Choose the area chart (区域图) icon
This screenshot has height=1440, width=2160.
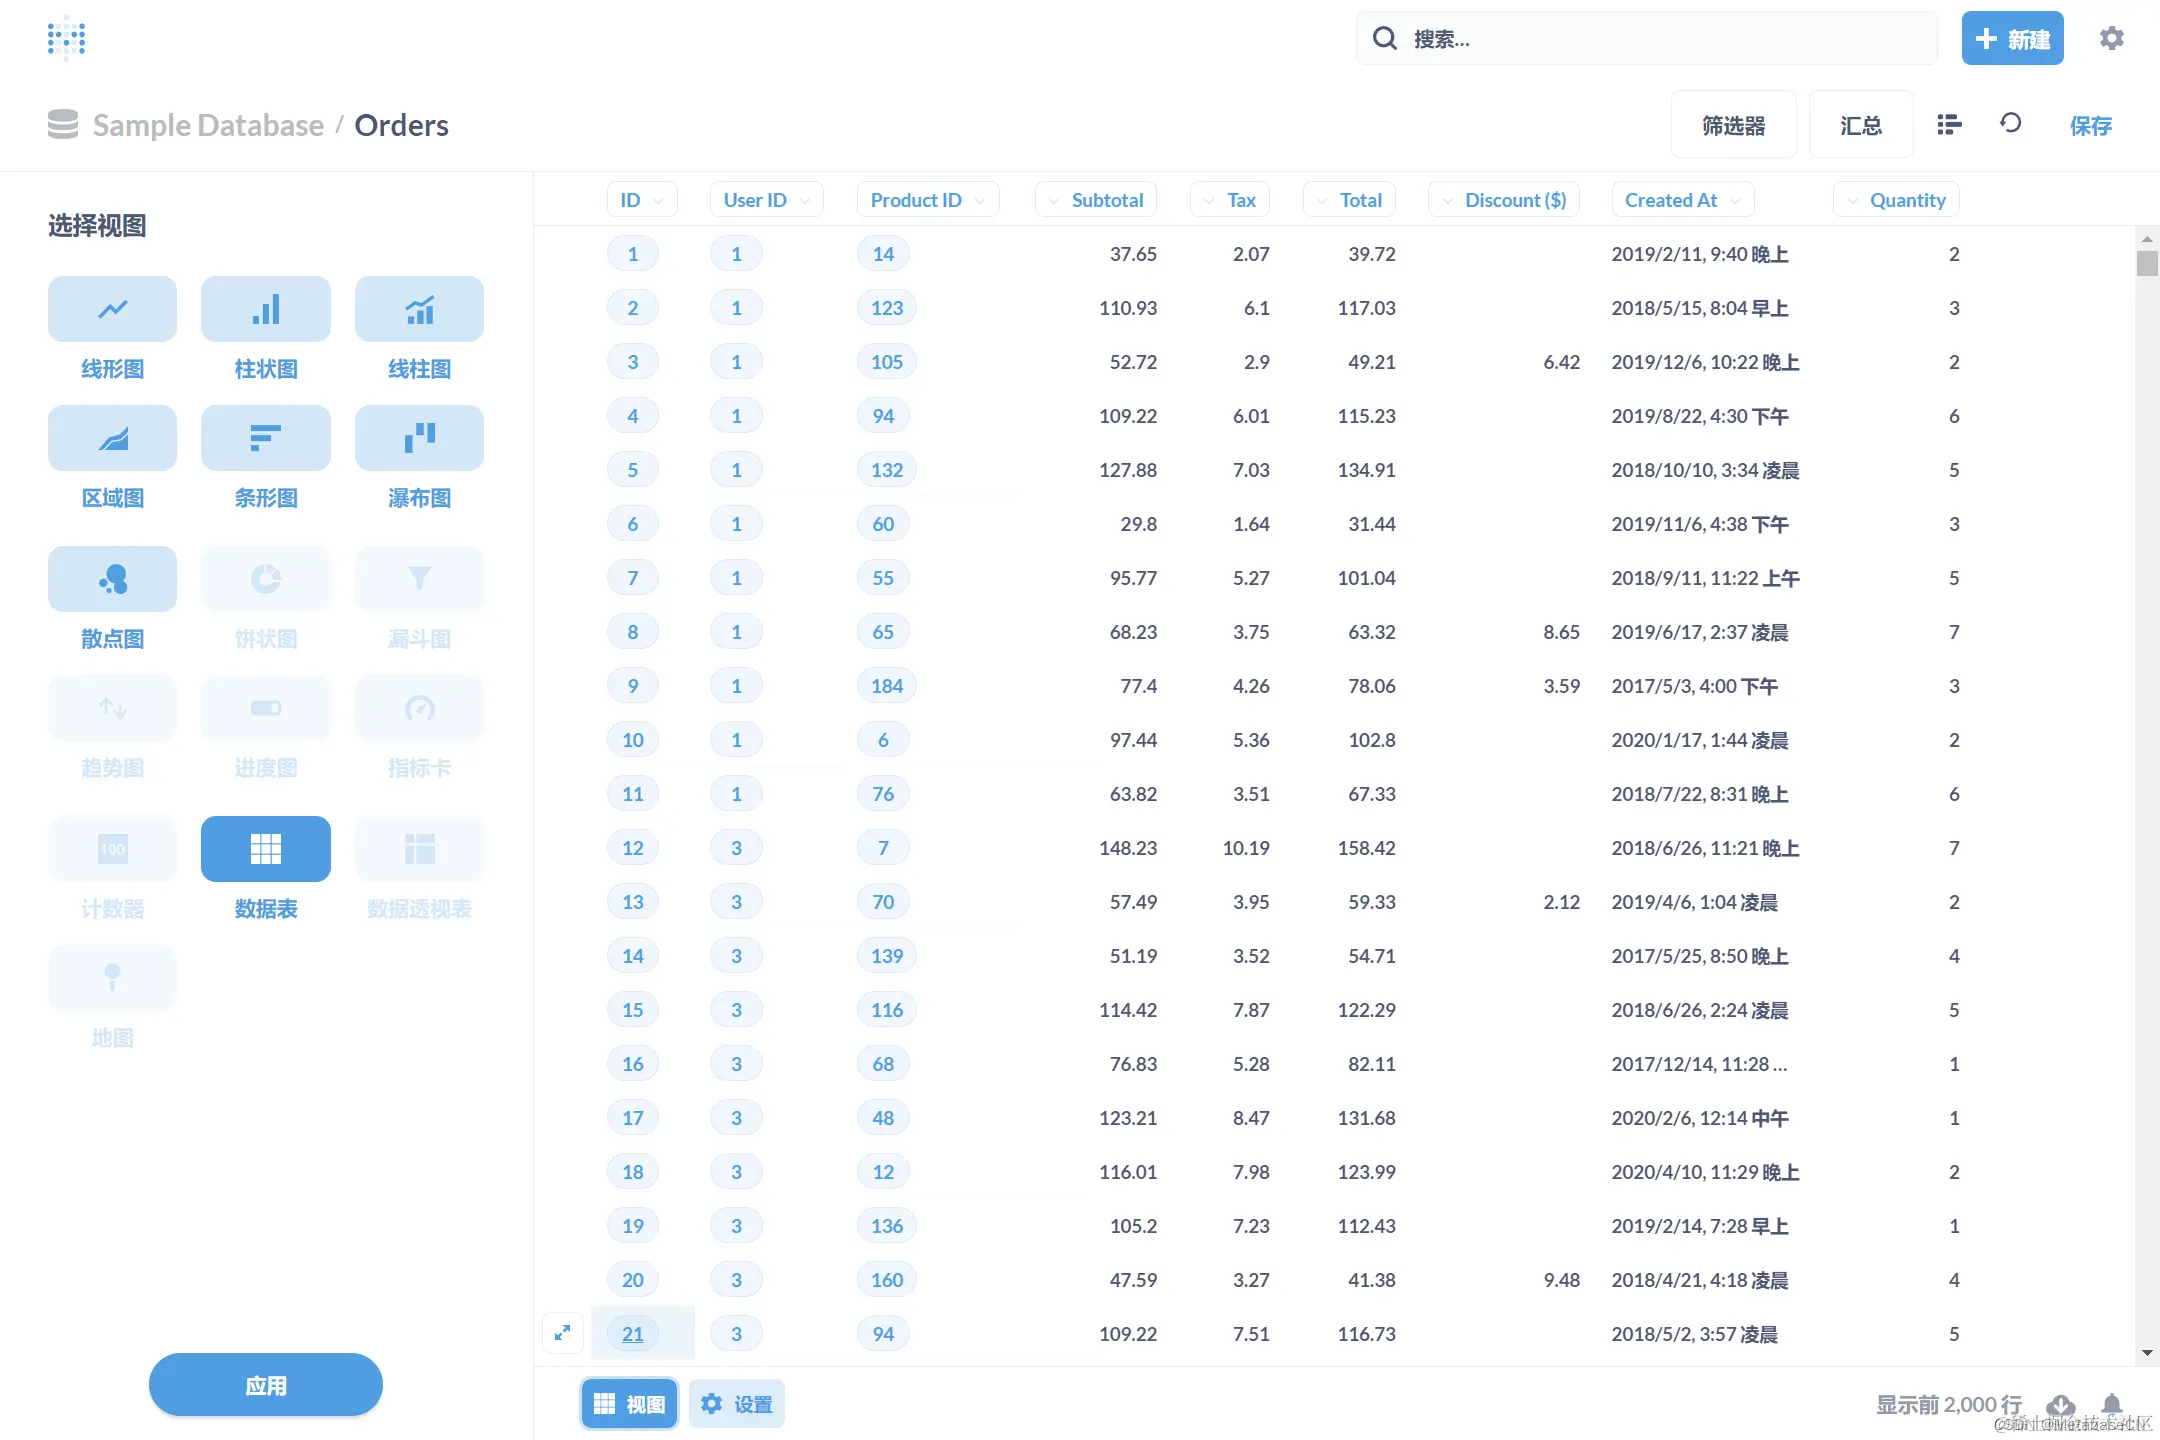pos(112,438)
